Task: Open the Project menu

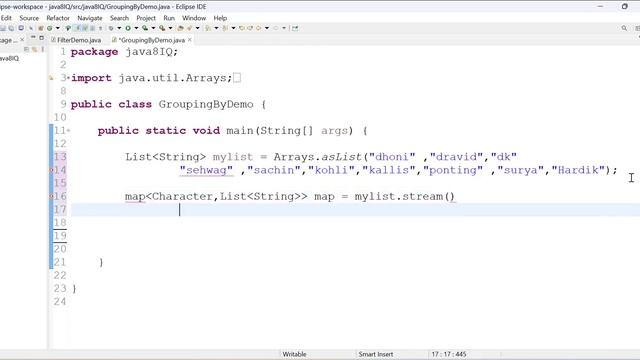Action: point(146,18)
